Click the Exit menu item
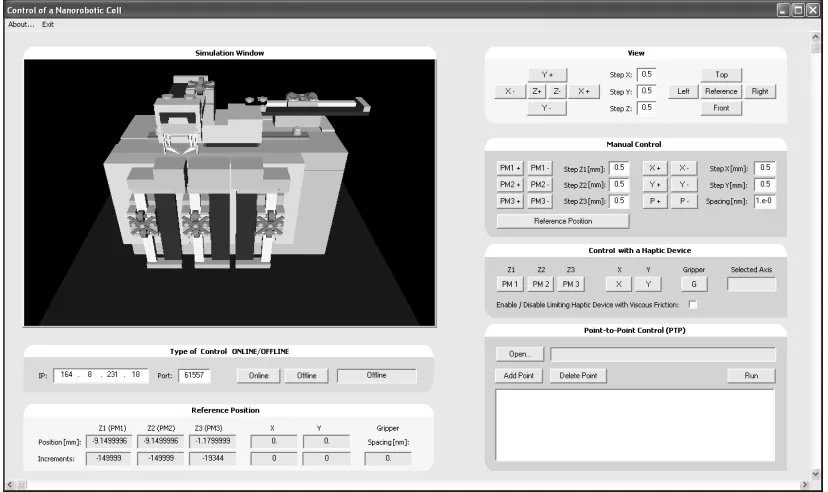 click(x=48, y=24)
